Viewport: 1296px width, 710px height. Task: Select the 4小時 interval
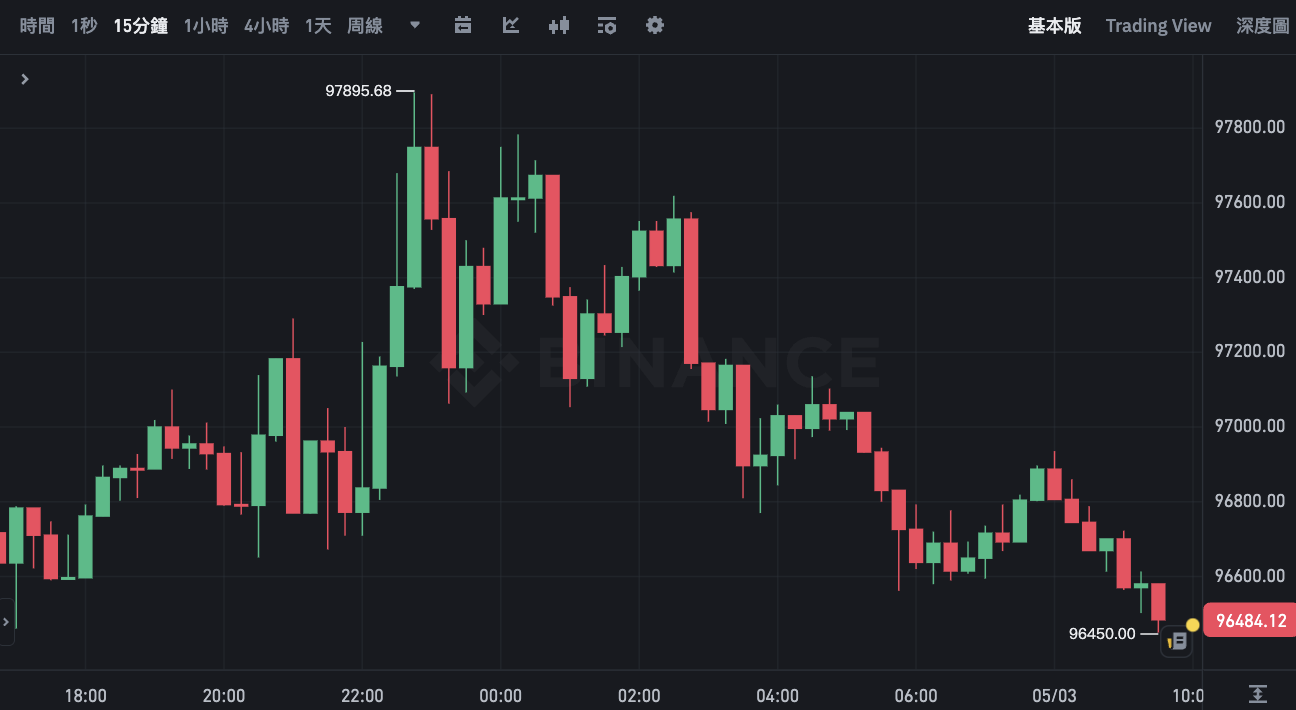click(266, 26)
